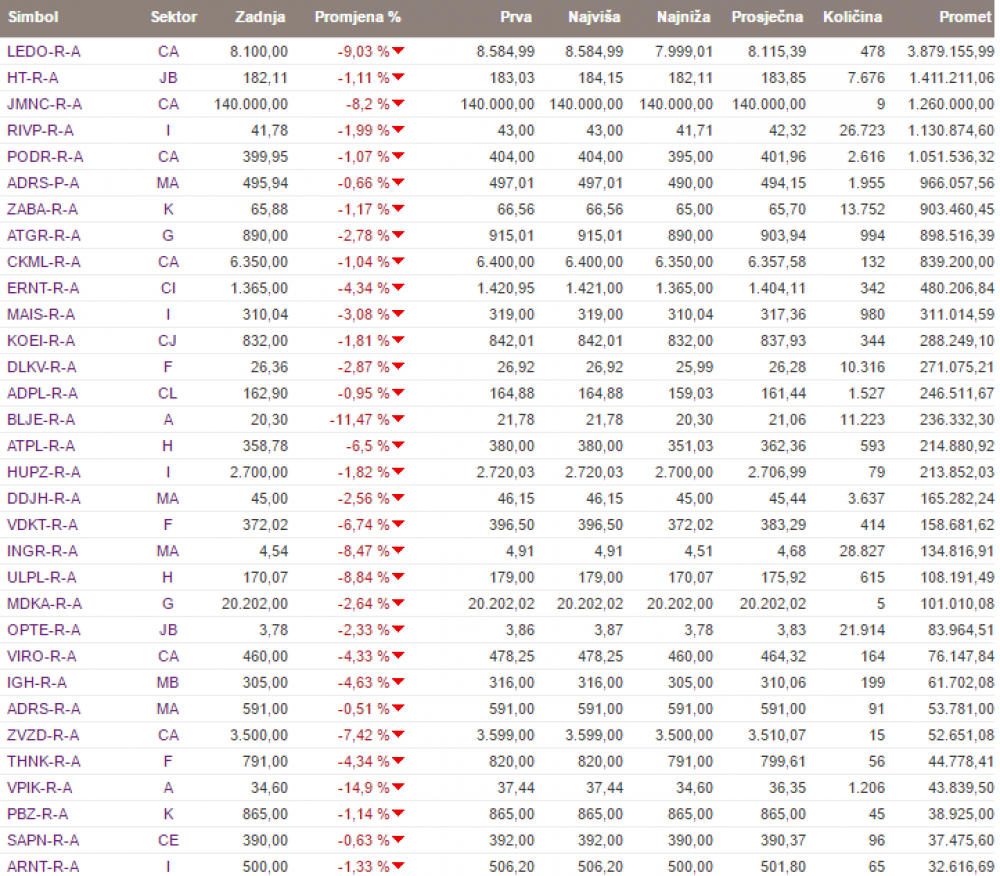Screen dimensions: 1000x876
Task: Click the red down arrow for LEDO-R-A
Action: pyautogui.click(x=399, y=51)
